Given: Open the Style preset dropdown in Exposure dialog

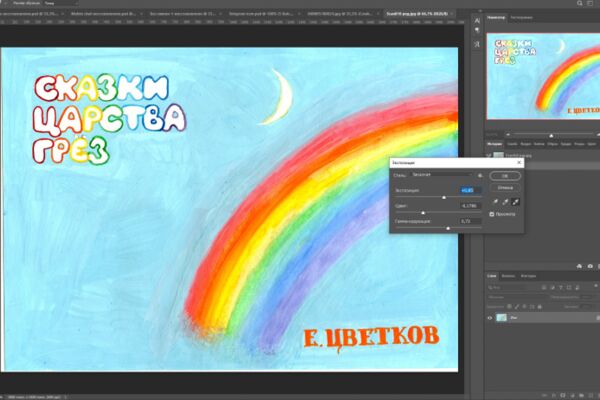Looking at the screenshot, I should [x=442, y=175].
